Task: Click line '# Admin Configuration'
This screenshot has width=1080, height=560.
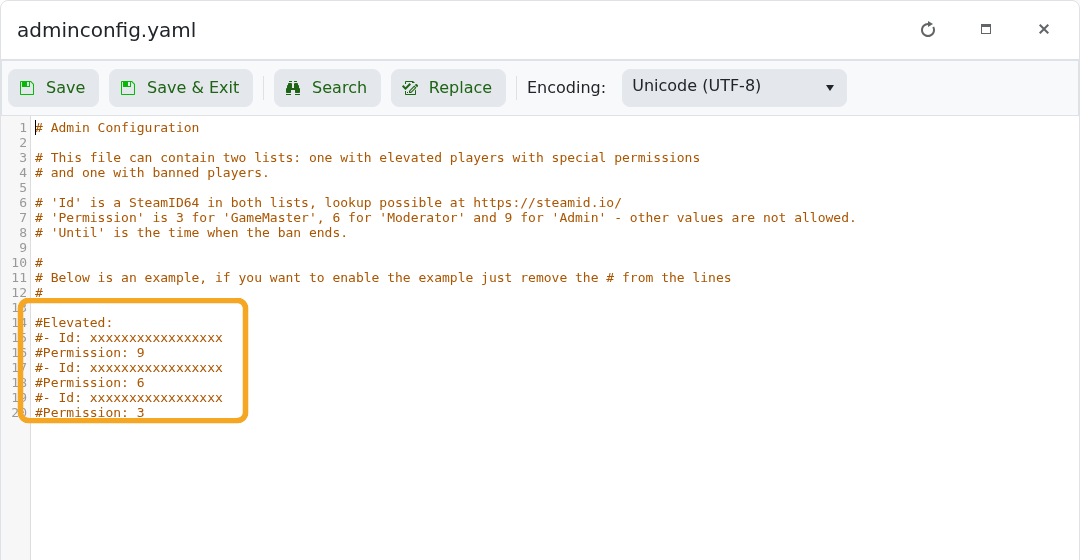Action: [x=117, y=127]
